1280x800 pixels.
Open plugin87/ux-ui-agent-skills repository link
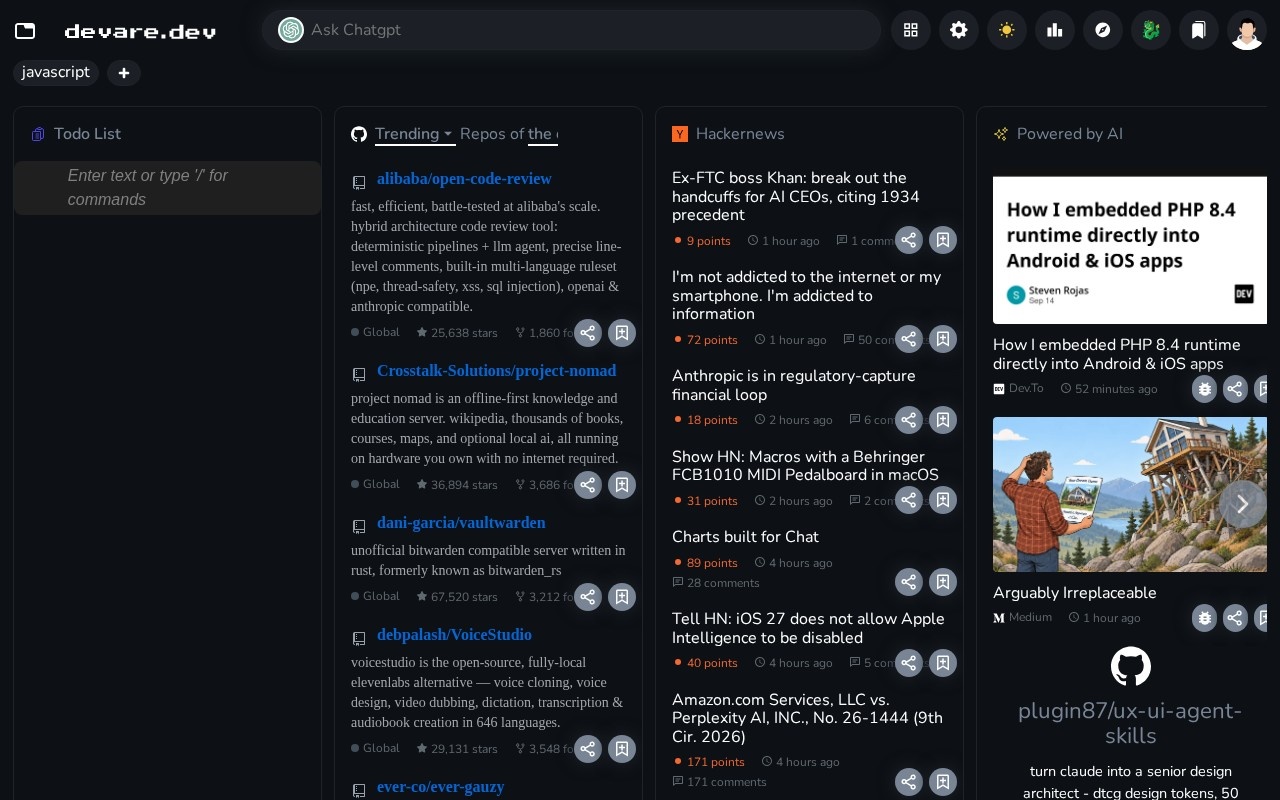click(1130, 724)
